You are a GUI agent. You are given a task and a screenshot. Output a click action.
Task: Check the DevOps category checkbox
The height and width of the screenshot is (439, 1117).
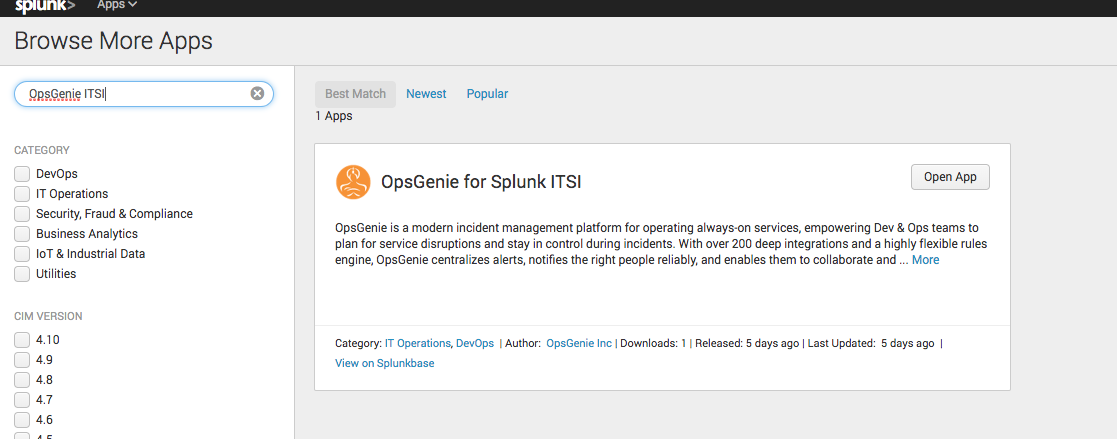(x=22, y=174)
